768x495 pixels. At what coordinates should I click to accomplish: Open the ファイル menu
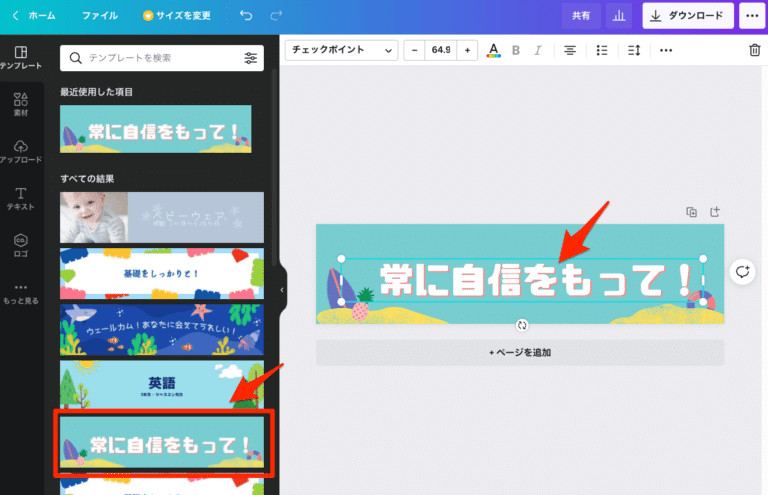pyautogui.click(x=99, y=16)
